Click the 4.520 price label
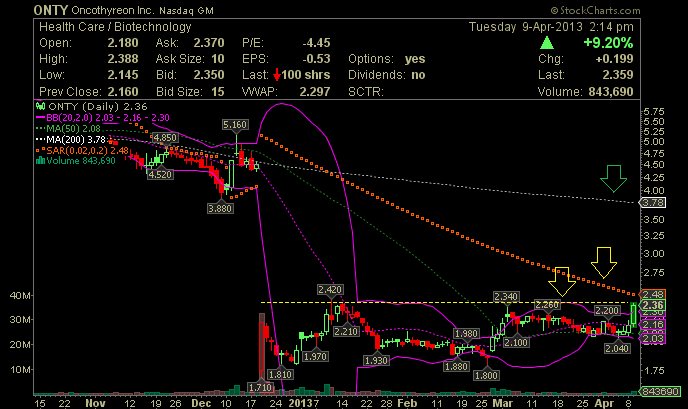 click(160, 174)
